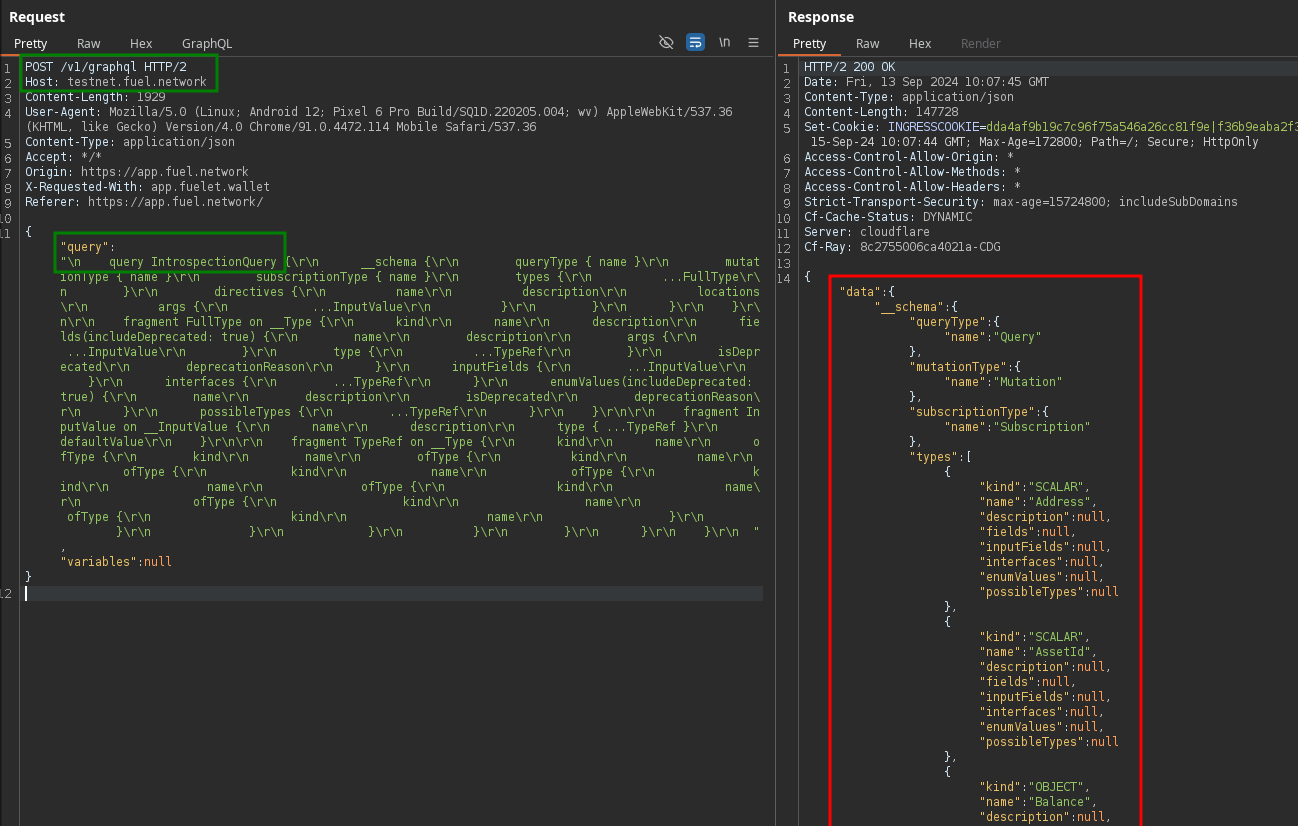Screen dimensions: 1298x826
Task: Toggle the \n non-printable characters button
Action: pos(725,43)
